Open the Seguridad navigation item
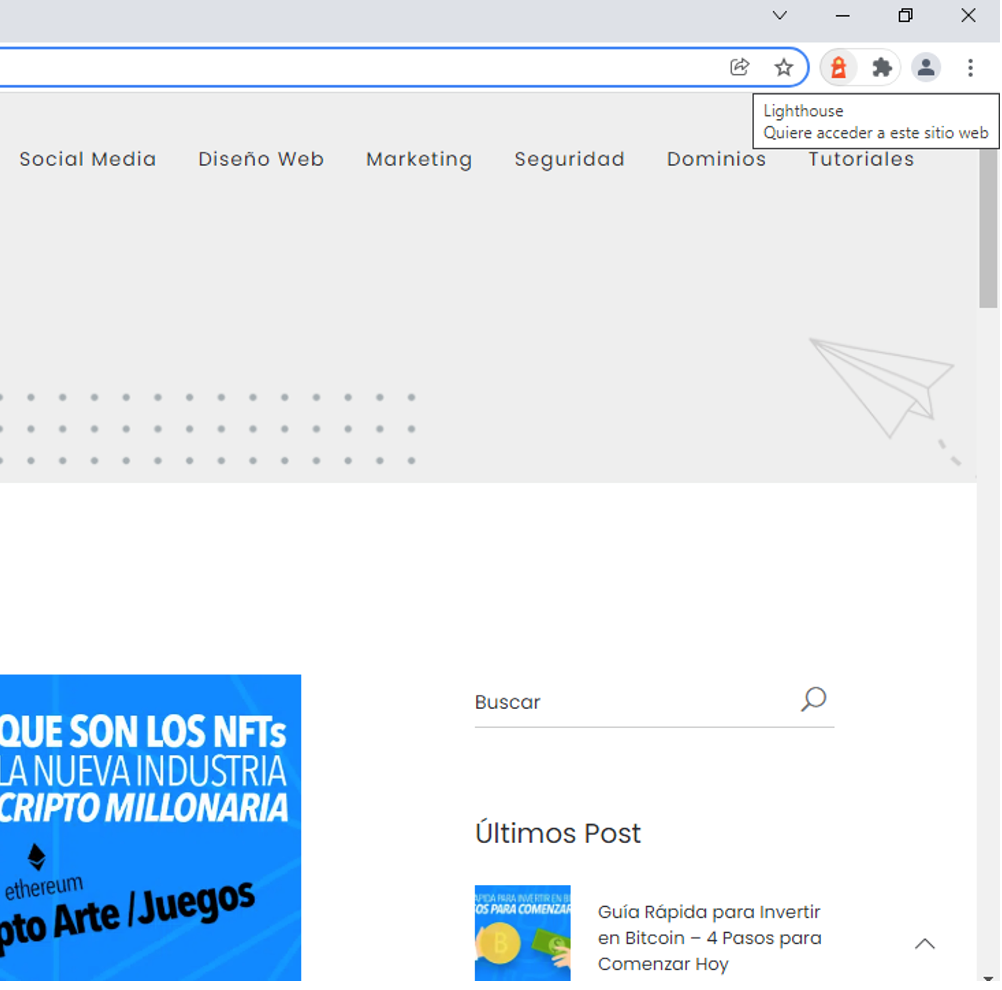Screen dimensions: 1002x990 click(569, 159)
